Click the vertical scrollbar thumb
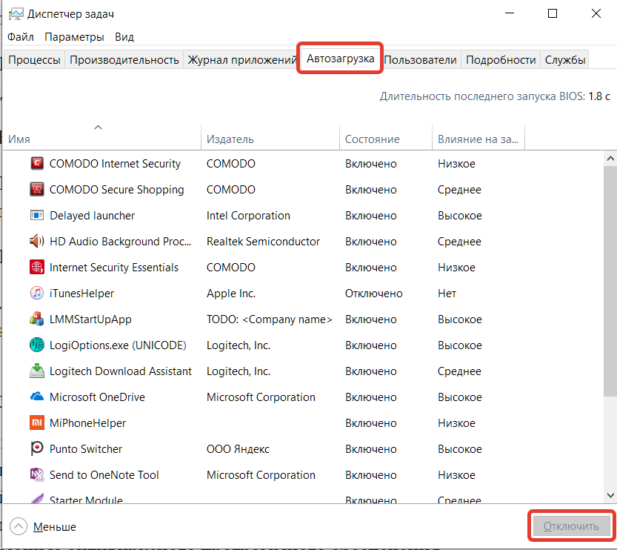The height and width of the screenshot is (550, 617). (x=610, y=281)
